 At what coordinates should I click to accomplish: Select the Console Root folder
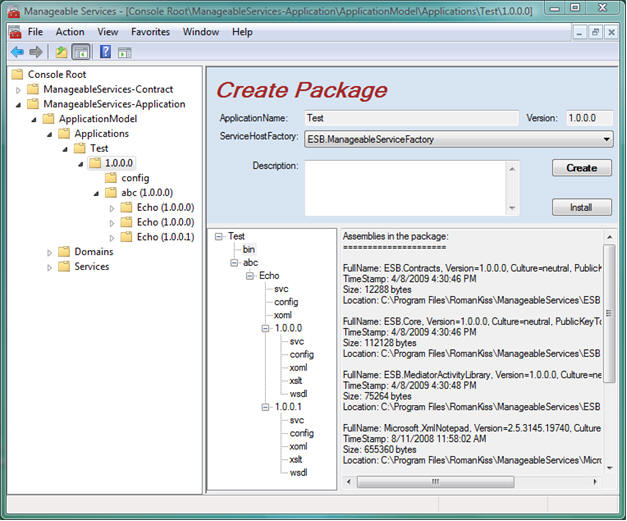[x=57, y=74]
